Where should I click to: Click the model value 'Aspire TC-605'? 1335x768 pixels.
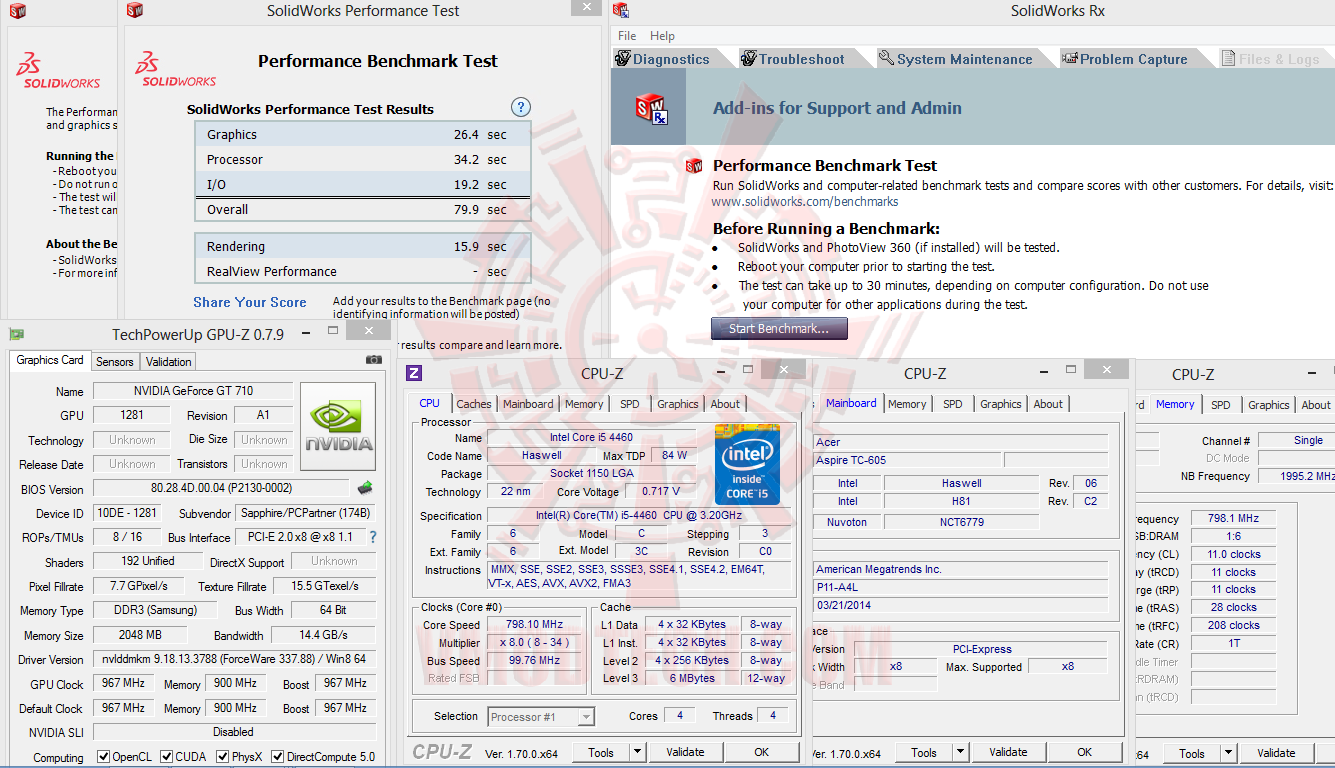click(x=905, y=460)
